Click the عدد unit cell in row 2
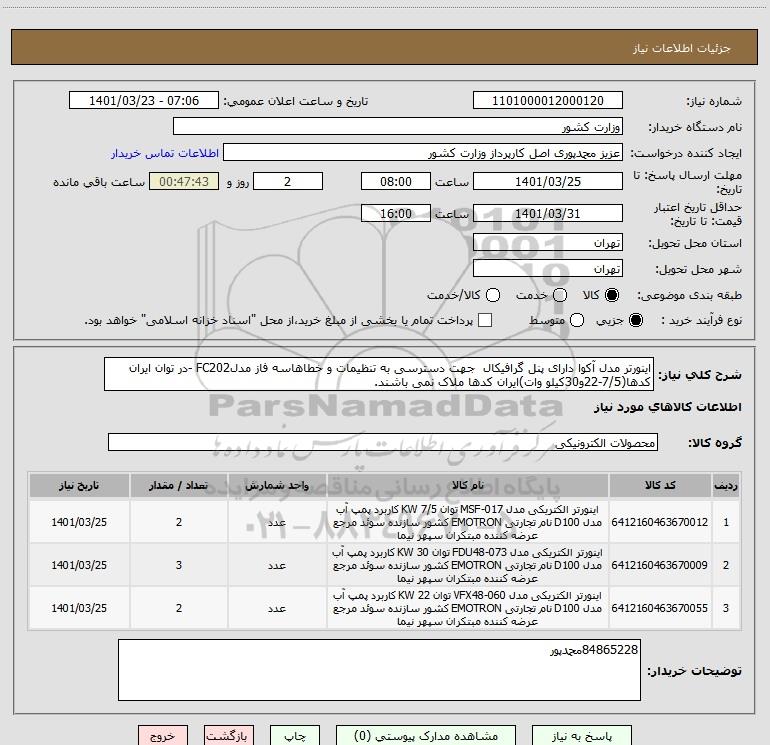 pyautogui.click(x=277, y=565)
